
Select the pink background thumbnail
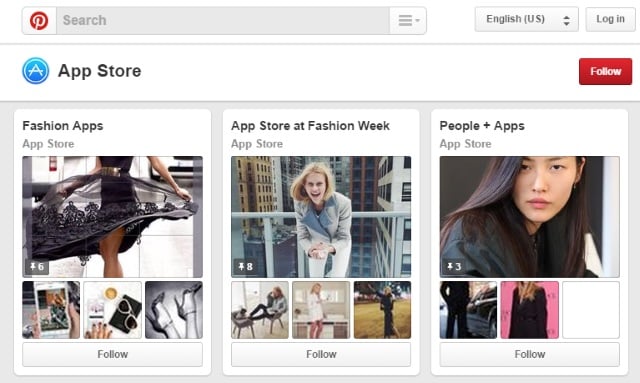(530, 310)
